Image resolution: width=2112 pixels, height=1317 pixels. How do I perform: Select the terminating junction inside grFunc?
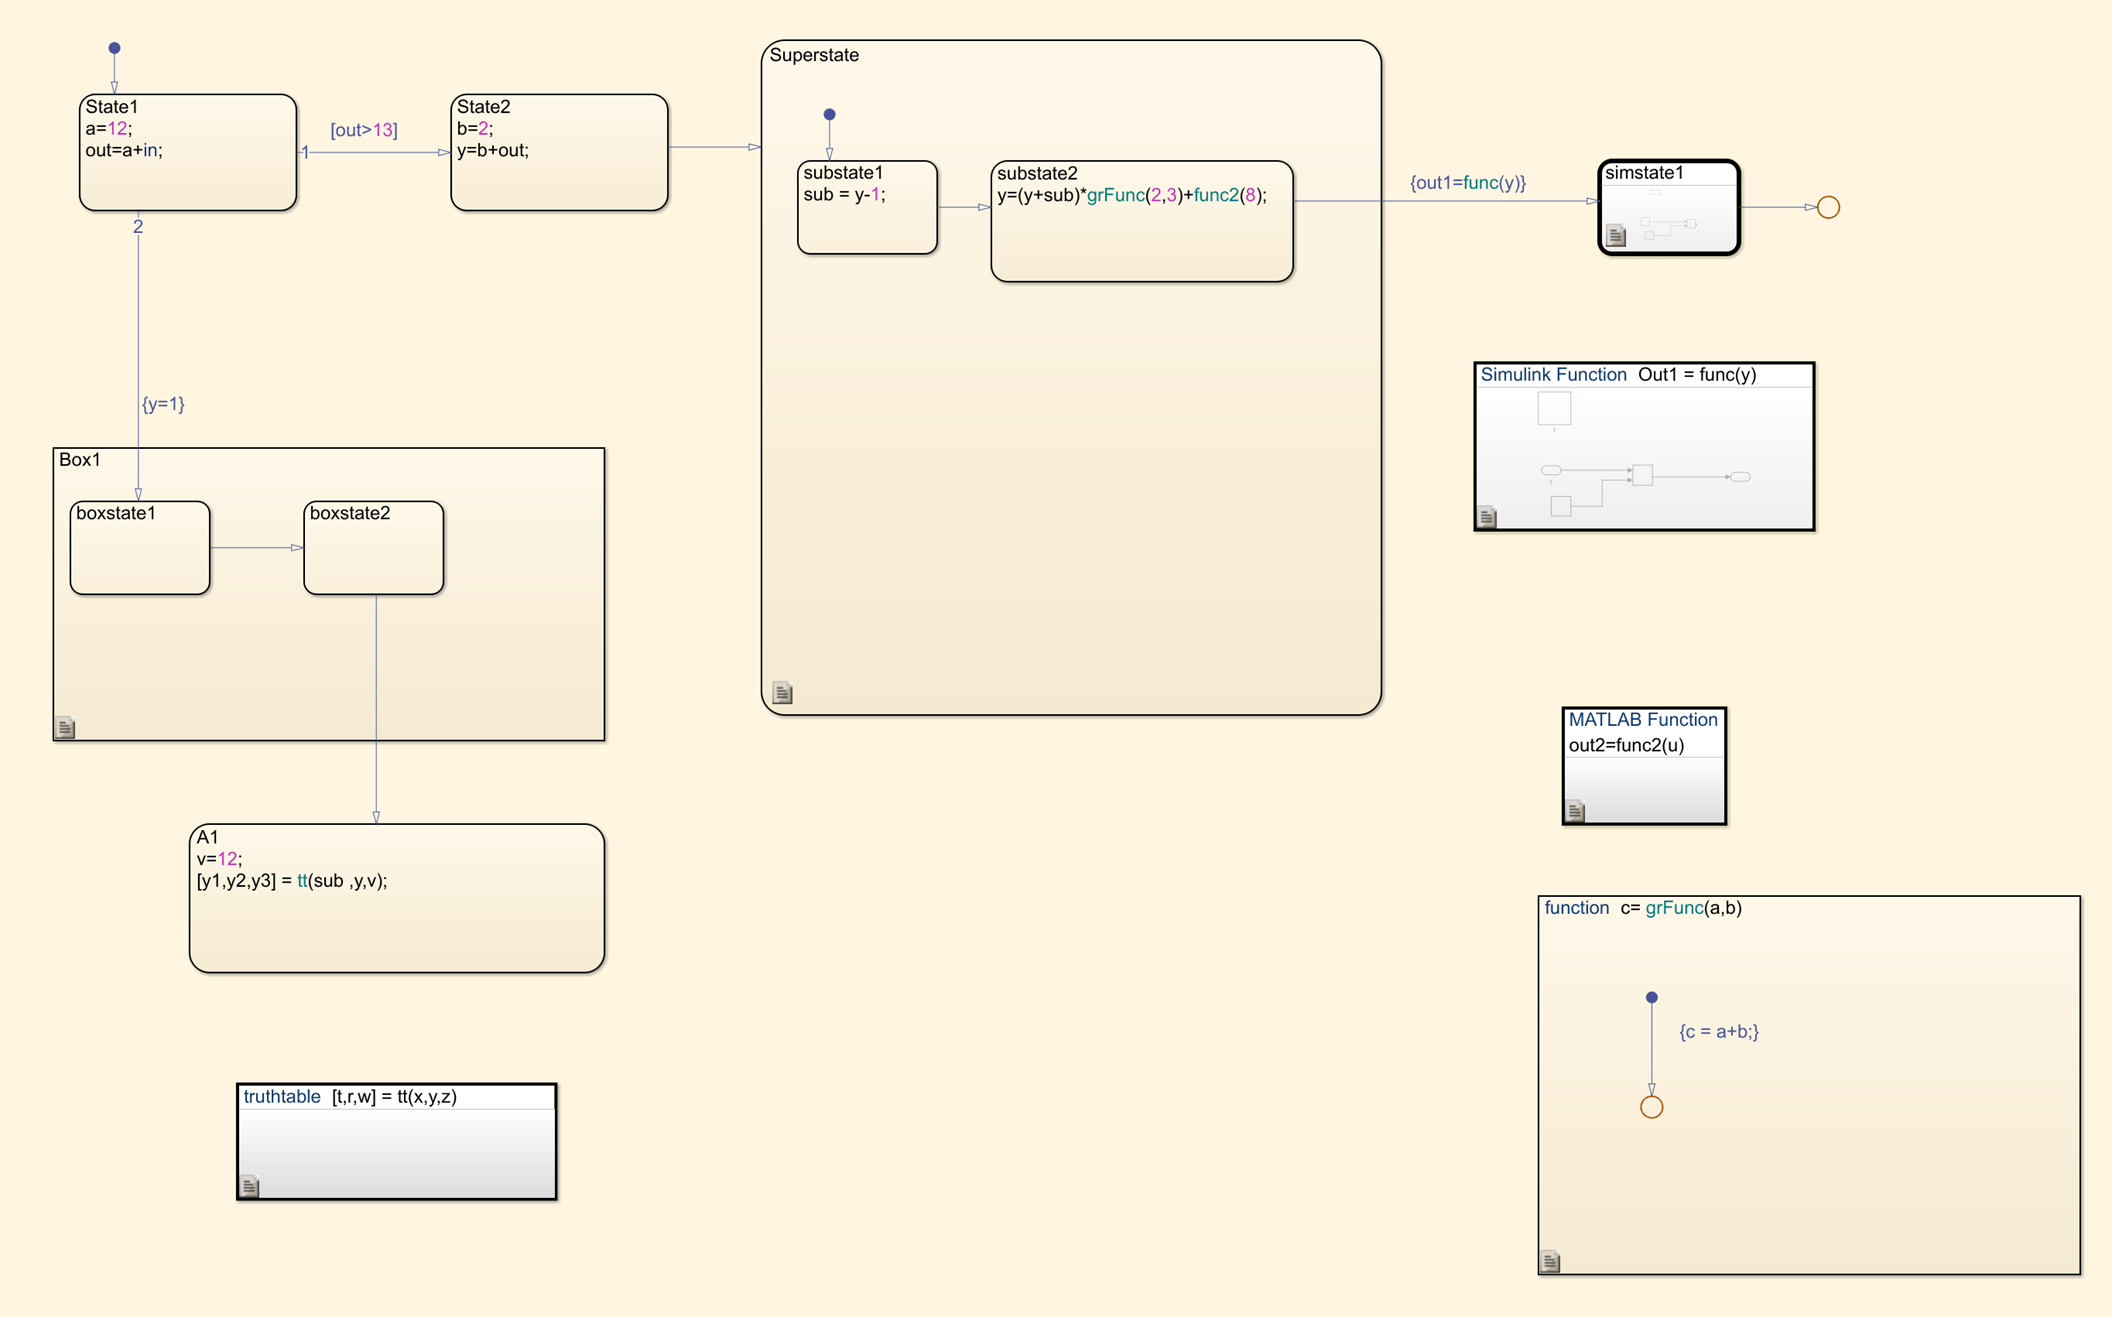[1652, 1107]
